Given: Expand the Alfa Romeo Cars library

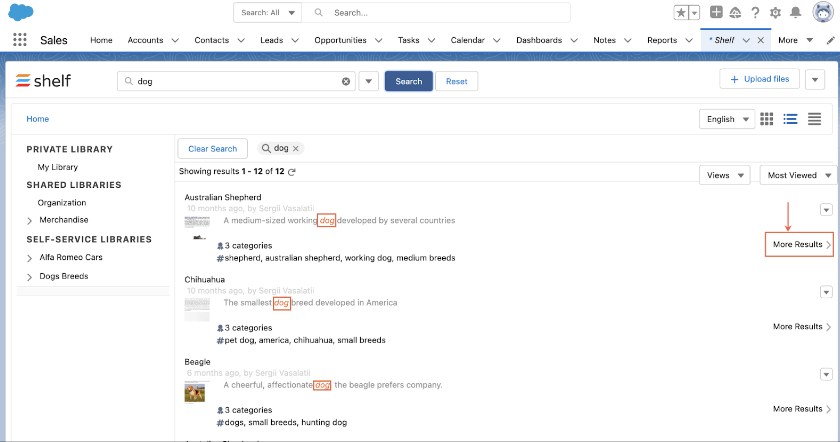Looking at the screenshot, I should [x=29, y=258].
